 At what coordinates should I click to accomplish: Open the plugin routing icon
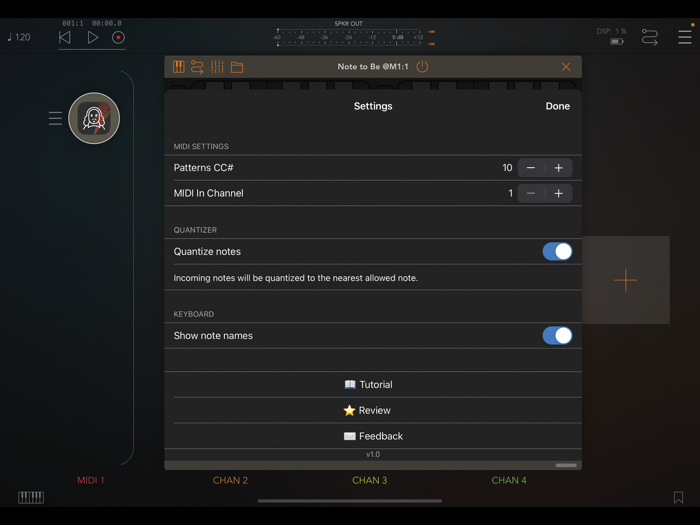click(x=197, y=67)
